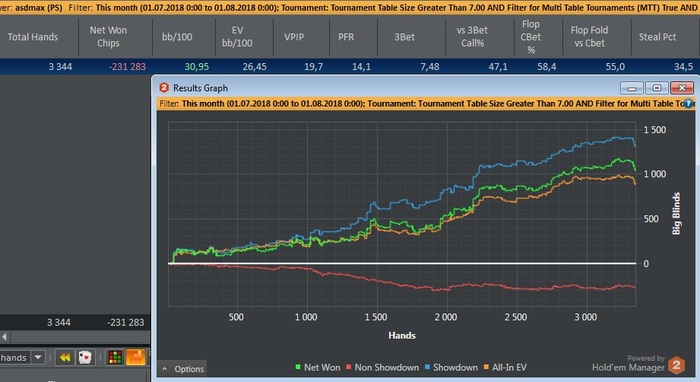Toggle the Net Won legend entry
The height and width of the screenshot is (382, 700).
pyautogui.click(x=317, y=367)
